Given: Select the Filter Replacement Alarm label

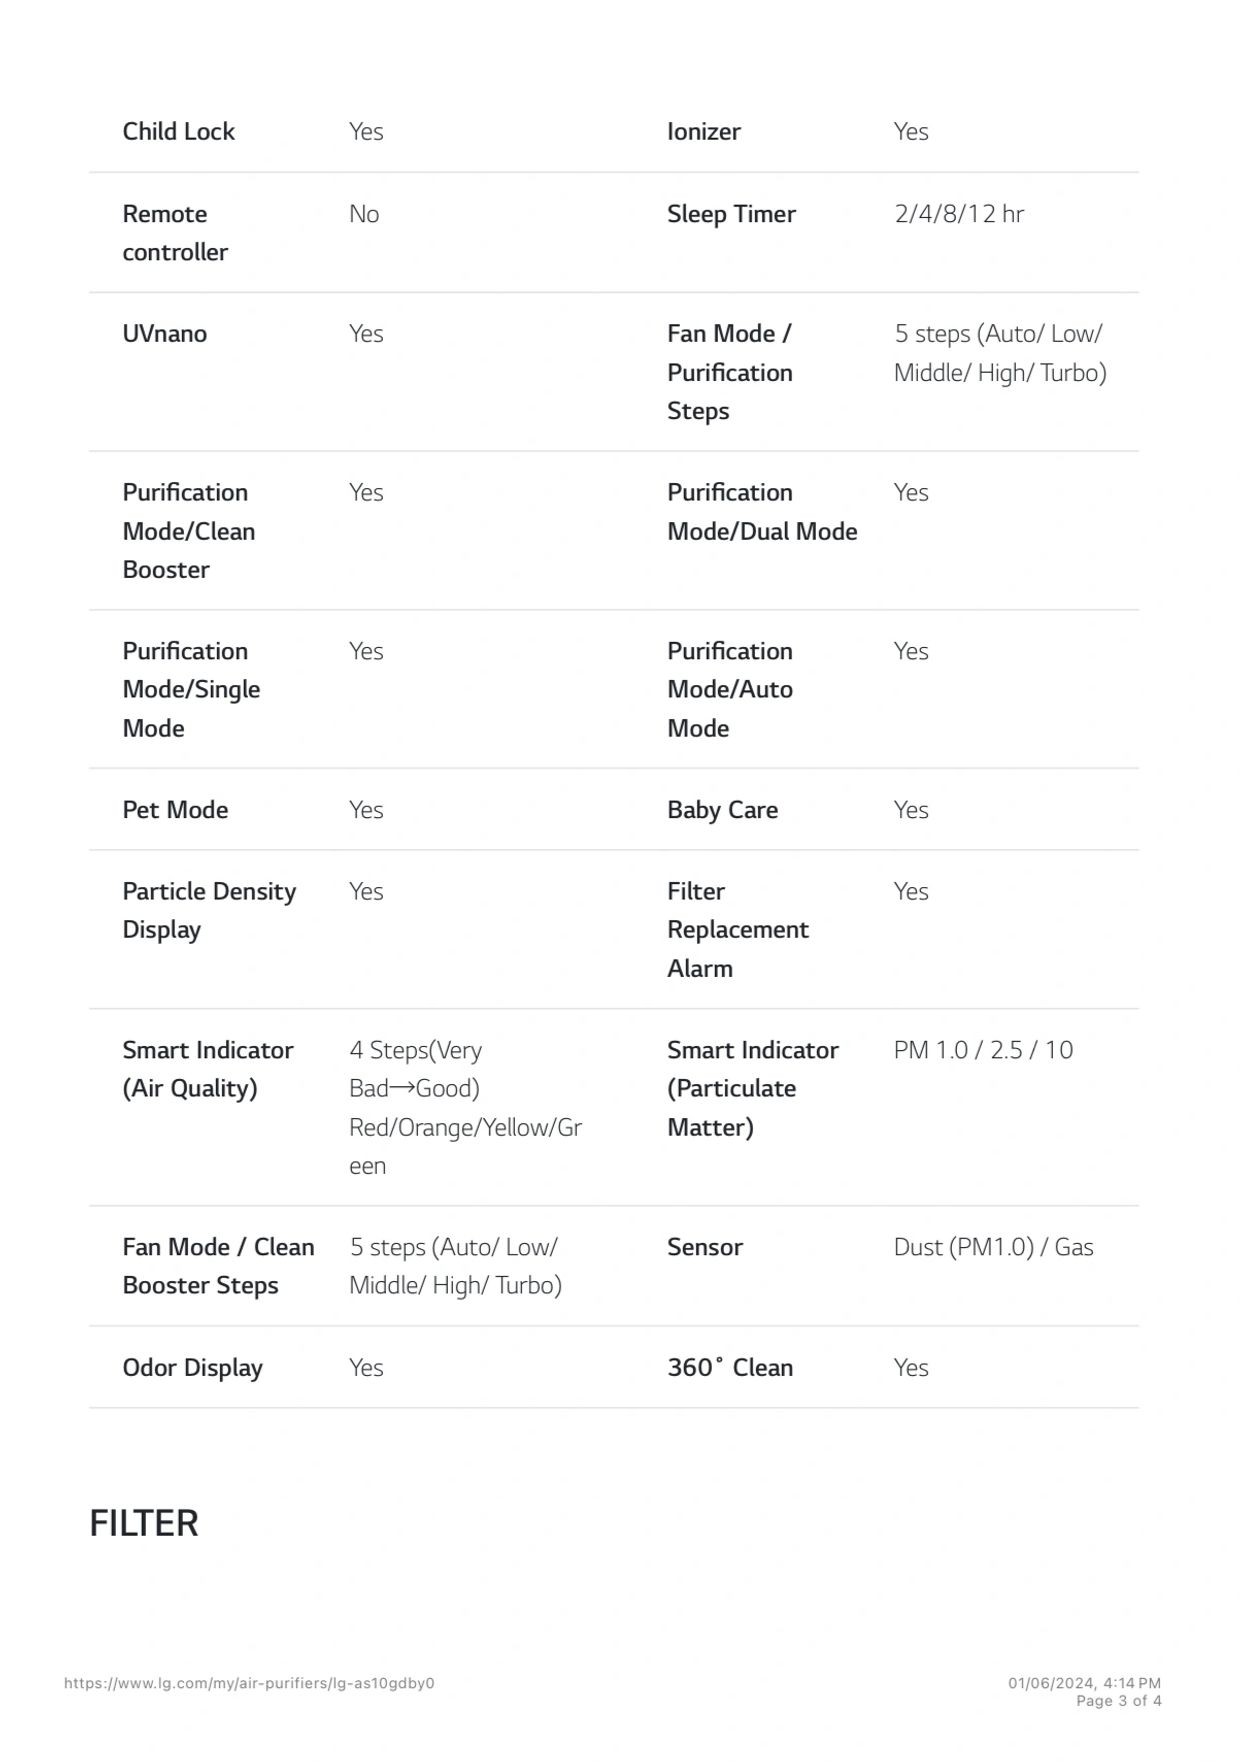Looking at the screenshot, I should tap(737, 929).
